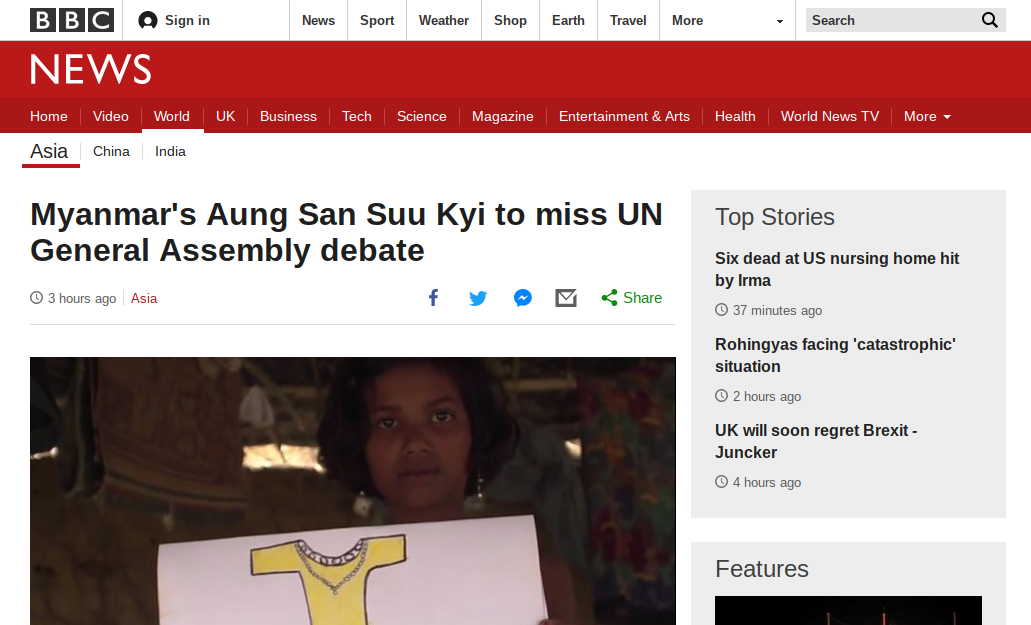Click the search magnifying glass icon

990,20
